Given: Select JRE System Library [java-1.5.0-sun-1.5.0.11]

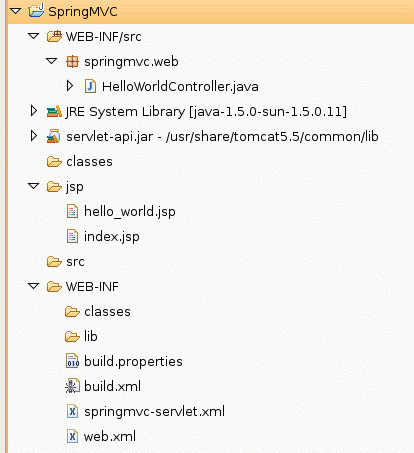Looking at the screenshot, I should 206,112.
